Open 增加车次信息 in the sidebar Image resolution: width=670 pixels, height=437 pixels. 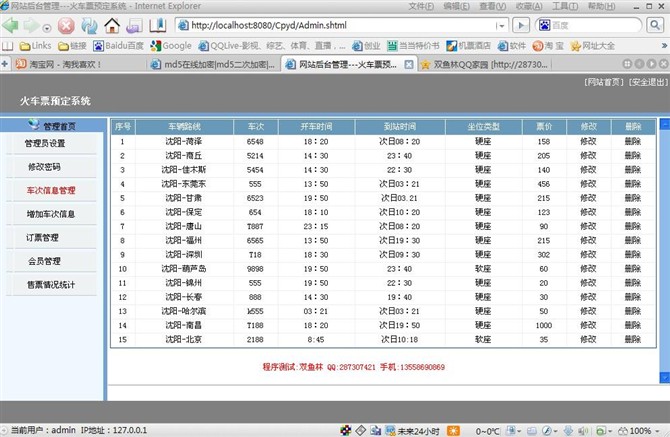point(51,214)
